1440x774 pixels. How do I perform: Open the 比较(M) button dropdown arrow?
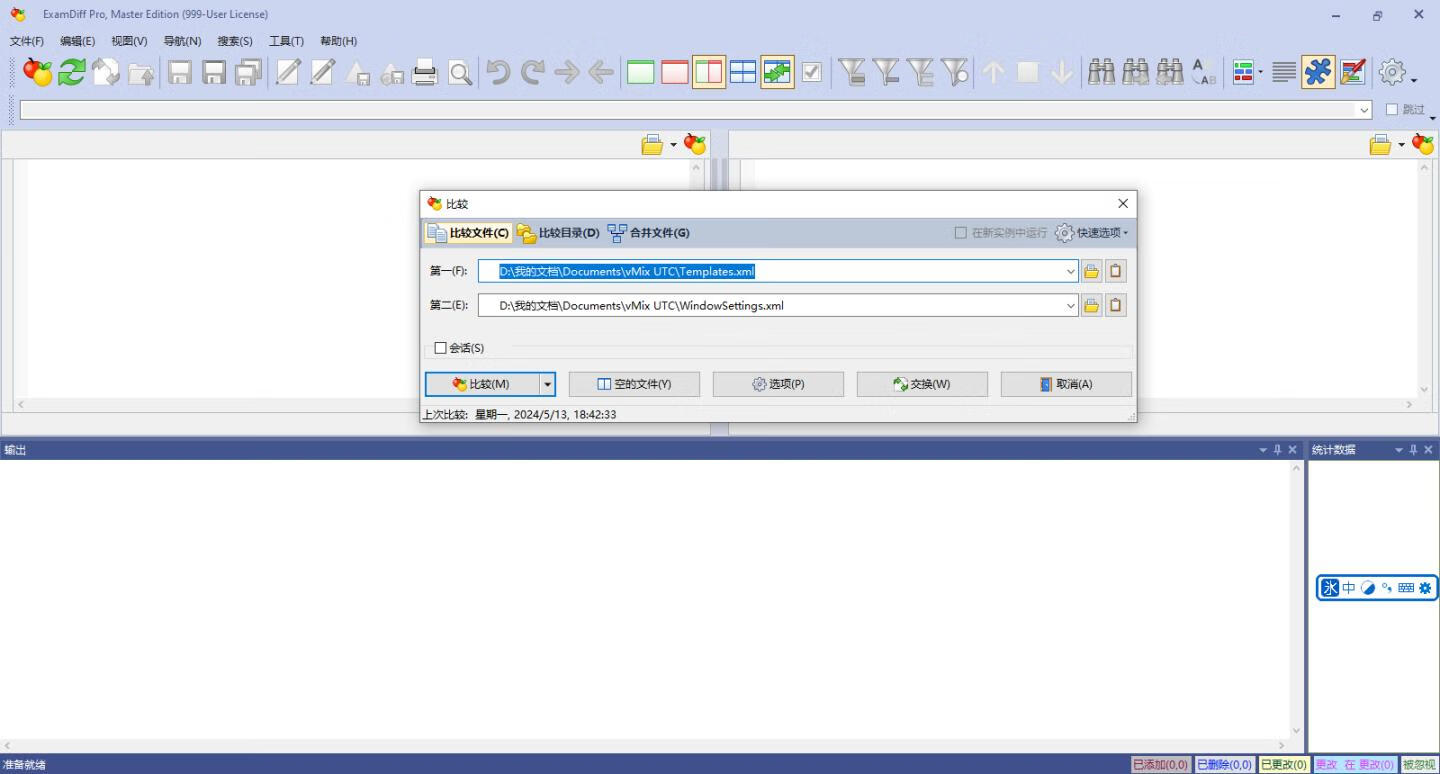tap(547, 384)
